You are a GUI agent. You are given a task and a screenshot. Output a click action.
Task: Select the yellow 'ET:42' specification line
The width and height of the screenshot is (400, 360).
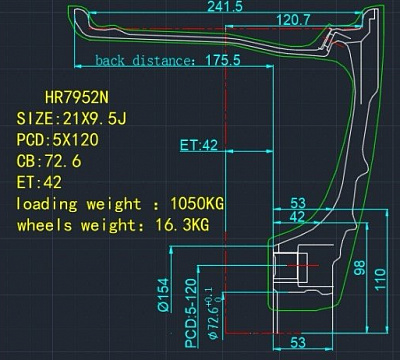click(39, 183)
